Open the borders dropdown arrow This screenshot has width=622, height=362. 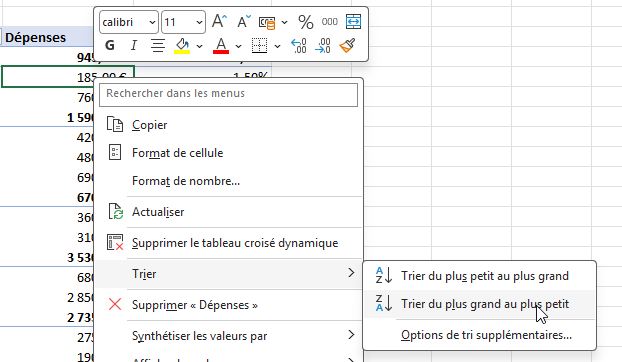pos(277,46)
